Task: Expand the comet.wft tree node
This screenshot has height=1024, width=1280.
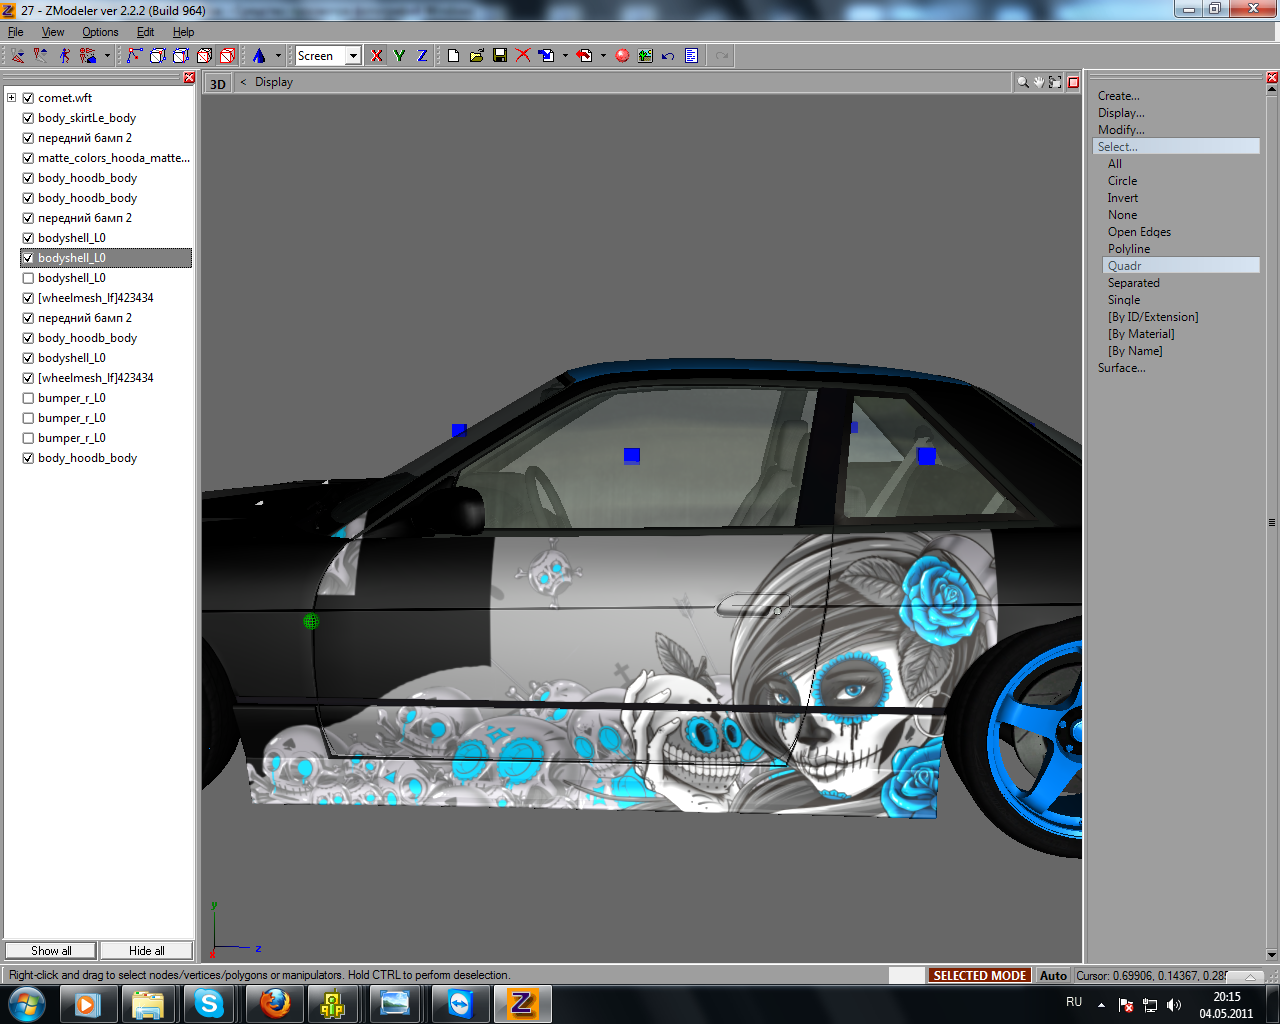Action: pyautogui.click(x=12, y=98)
